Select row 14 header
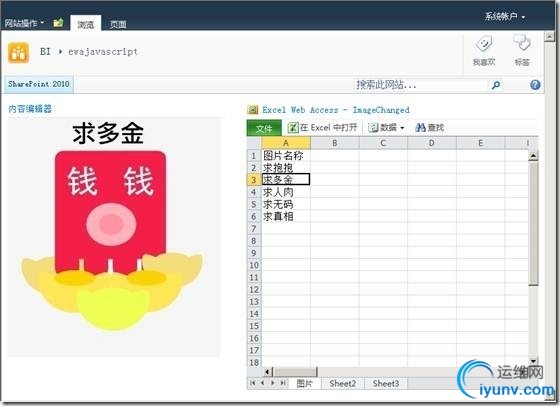The height and width of the screenshot is (406, 560). click(x=254, y=314)
